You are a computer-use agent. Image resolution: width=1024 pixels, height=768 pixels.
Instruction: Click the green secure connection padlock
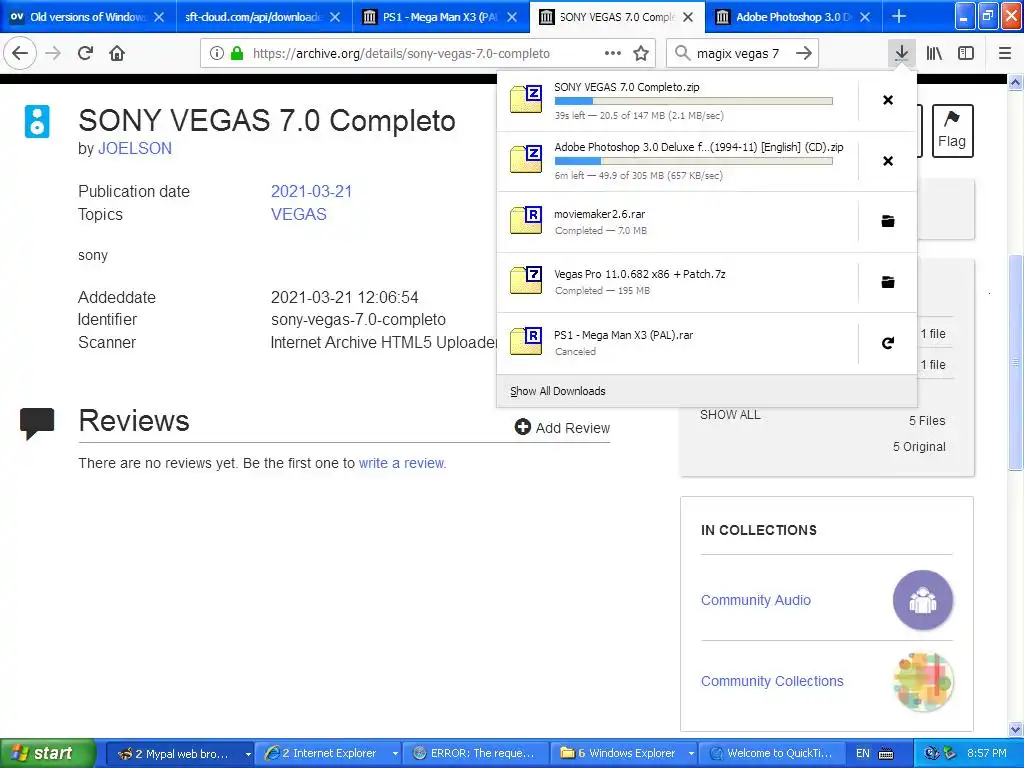coord(237,53)
